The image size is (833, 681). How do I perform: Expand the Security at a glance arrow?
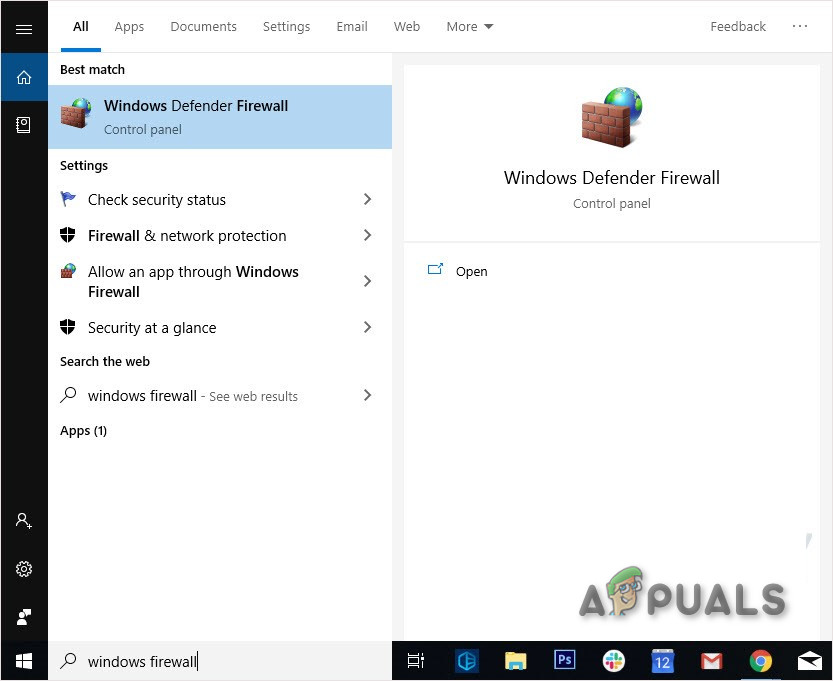pos(367,327)
